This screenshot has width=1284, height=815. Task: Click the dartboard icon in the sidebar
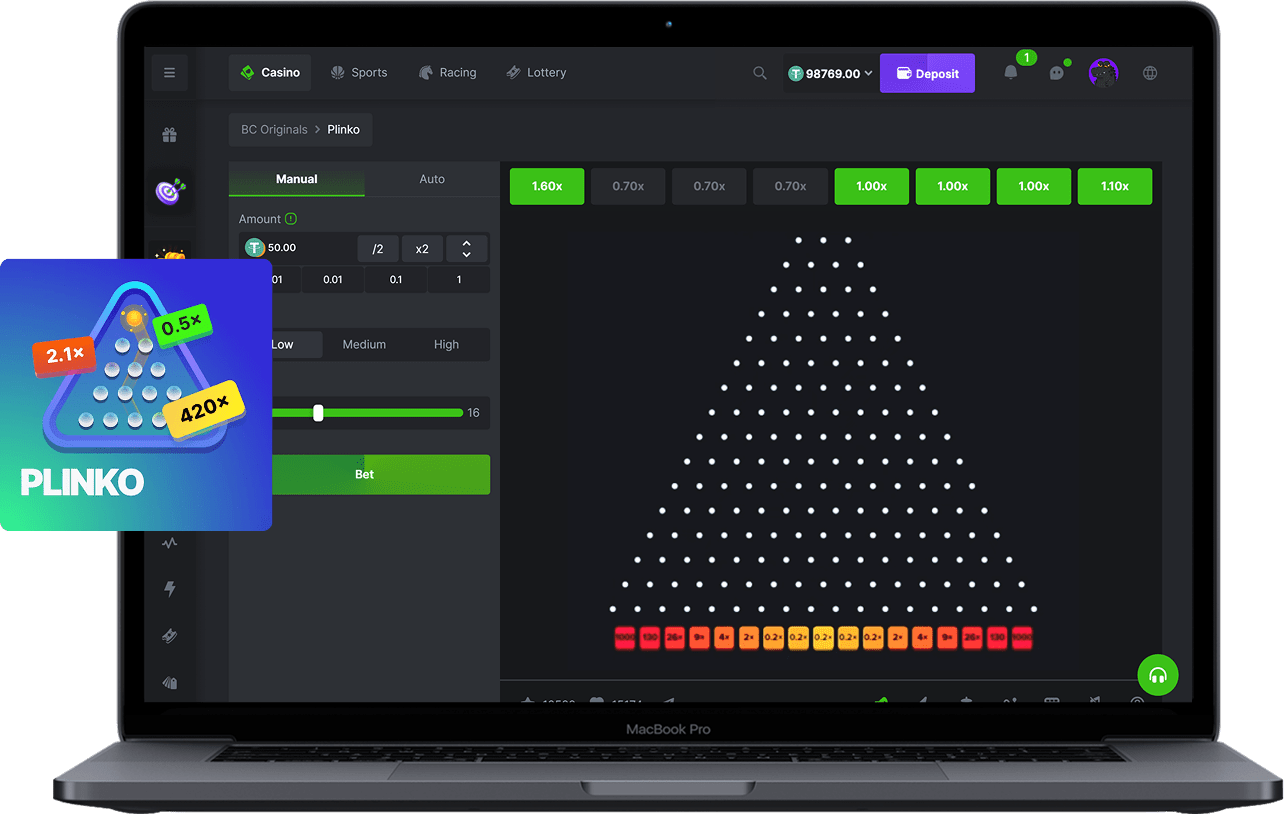tap(168, 191)
